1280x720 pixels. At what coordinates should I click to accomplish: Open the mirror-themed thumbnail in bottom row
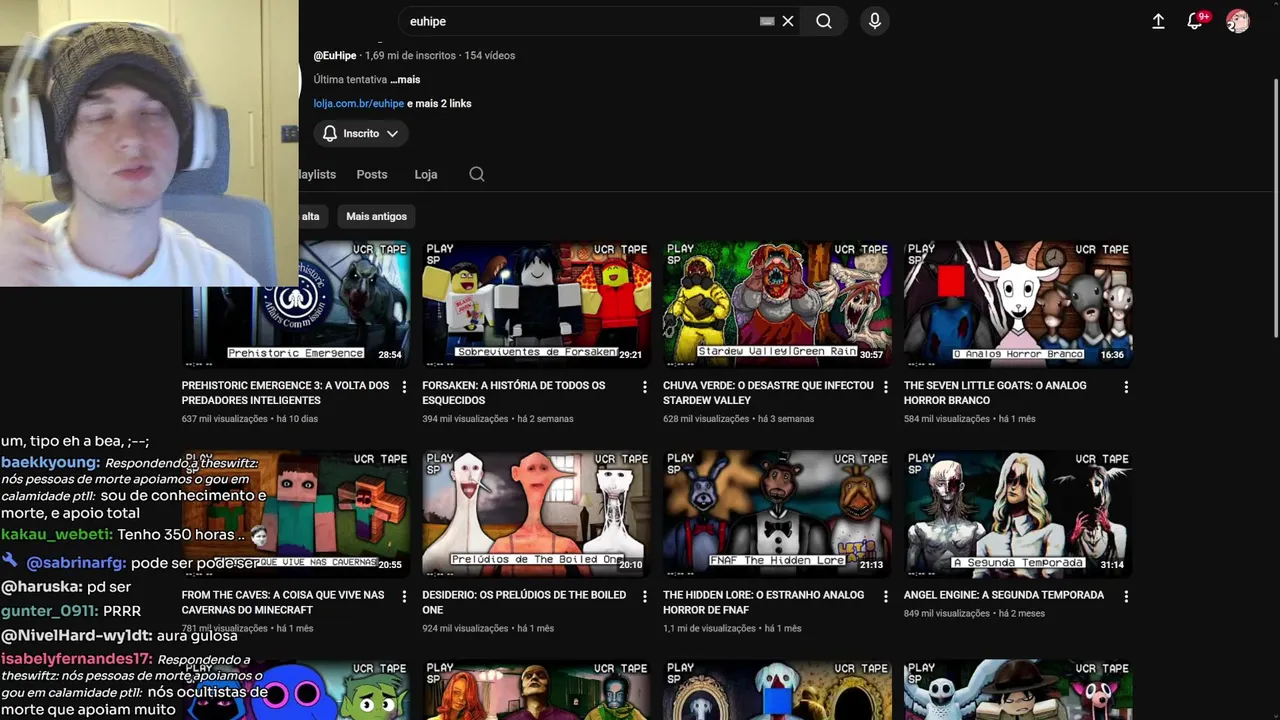(x=777, y=690)
